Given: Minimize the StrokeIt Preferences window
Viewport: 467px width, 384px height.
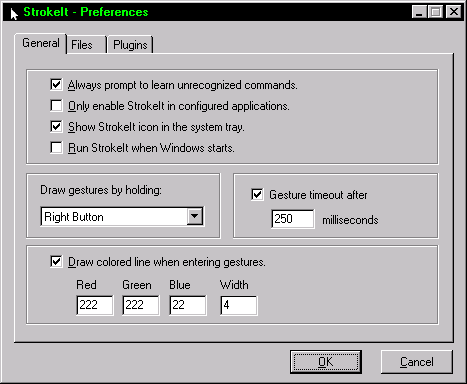Looking at the screenshot, I should click(419, 12).
